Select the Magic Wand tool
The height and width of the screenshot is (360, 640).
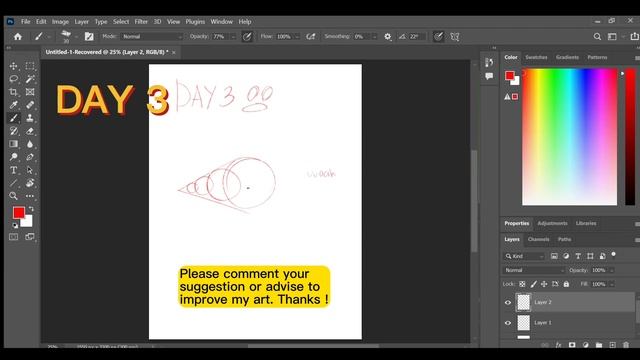point(30,79)
